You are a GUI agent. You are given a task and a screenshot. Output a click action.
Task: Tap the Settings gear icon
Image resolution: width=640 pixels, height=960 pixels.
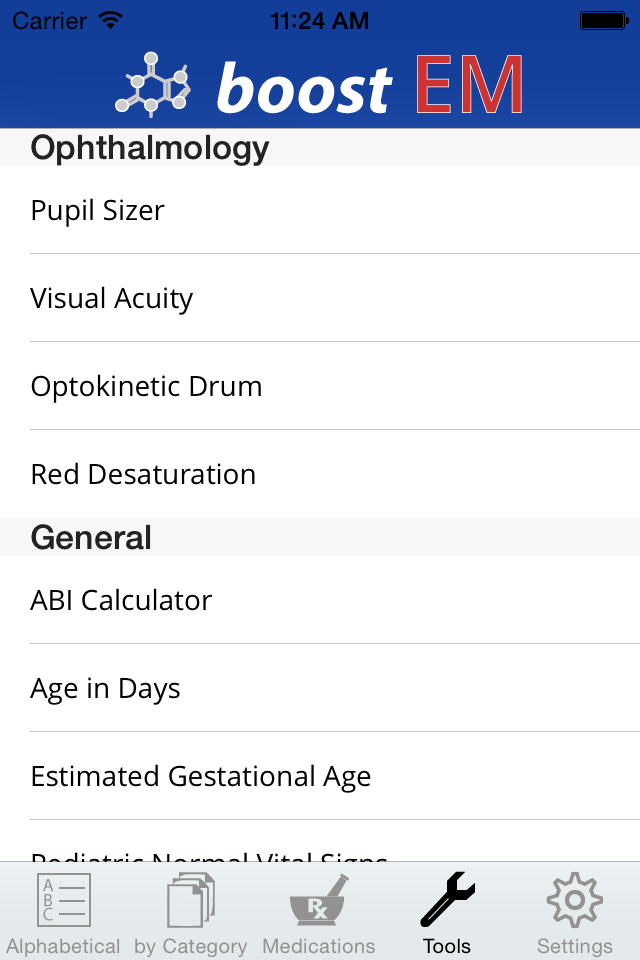click(x=575, y=900)
